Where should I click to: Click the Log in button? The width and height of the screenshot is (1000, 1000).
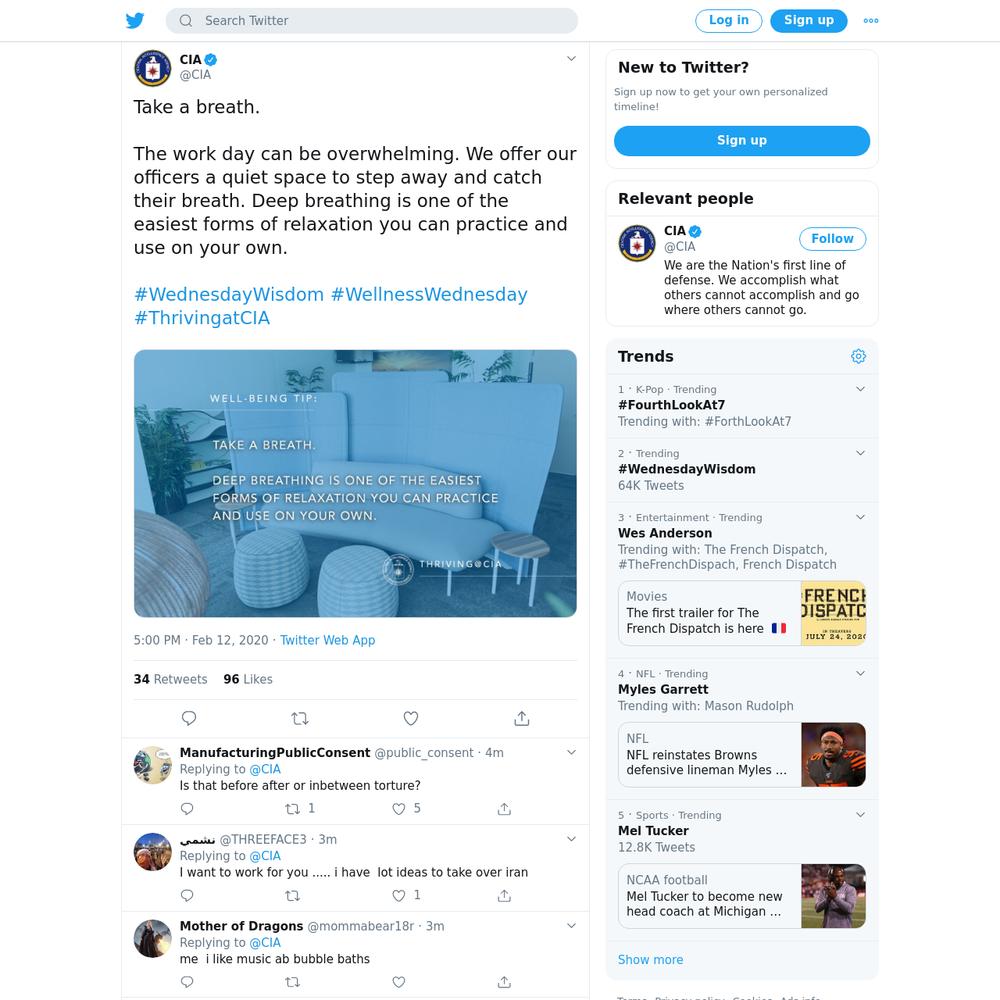point(728,20)
